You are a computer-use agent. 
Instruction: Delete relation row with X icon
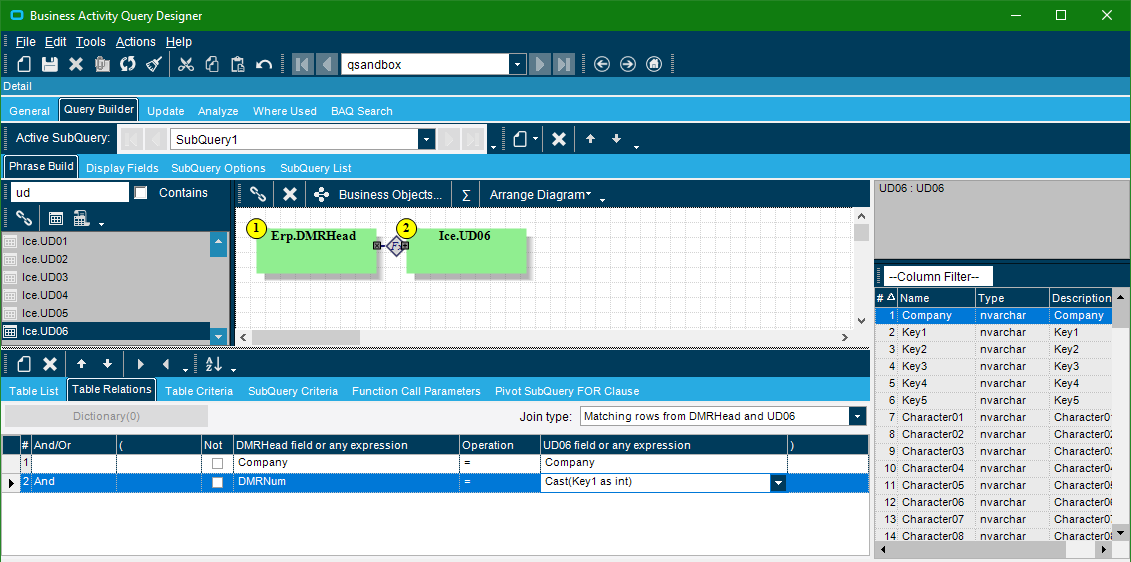tap(50, 364)
